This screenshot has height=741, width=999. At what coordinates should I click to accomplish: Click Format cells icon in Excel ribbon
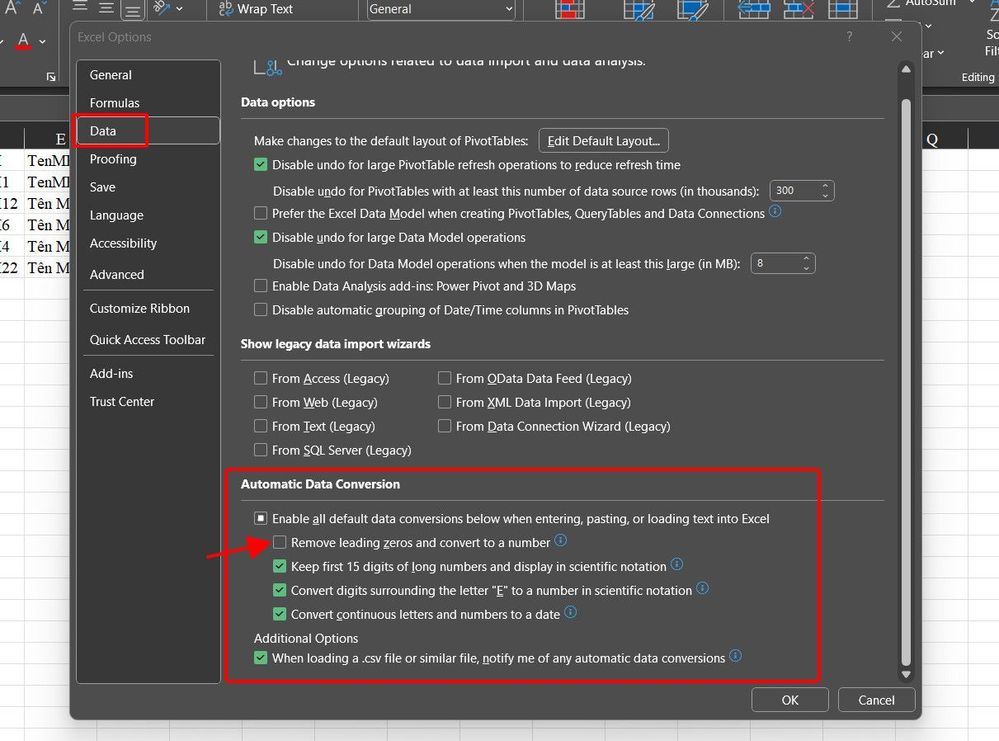[842, 8]
